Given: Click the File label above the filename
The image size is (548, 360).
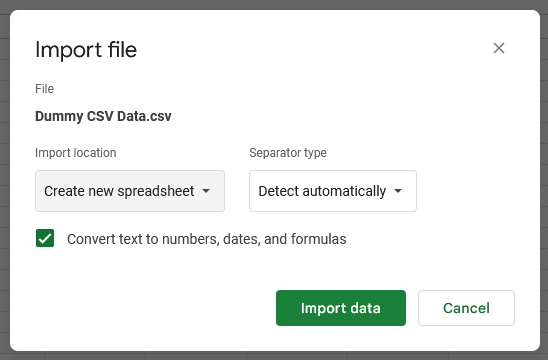Looking at the screenshot, I should tap(44, 89).
